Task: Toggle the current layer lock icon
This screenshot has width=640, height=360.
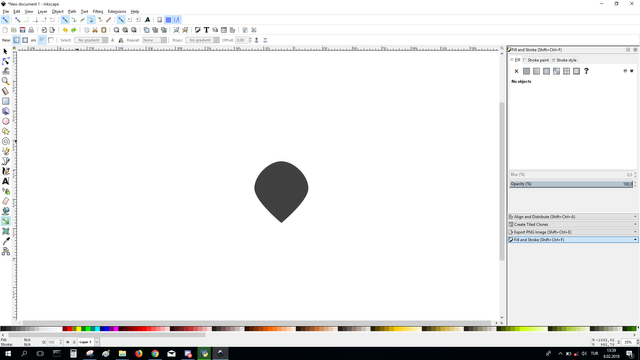Action: click(x=74, y=342)
